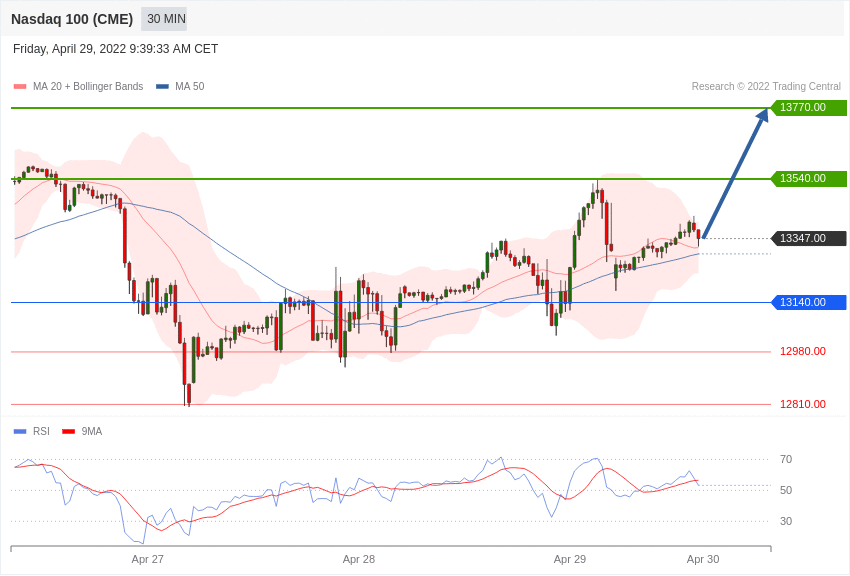Select the 13347.00 current price label
850x576 pixels.
click(808, 238)
